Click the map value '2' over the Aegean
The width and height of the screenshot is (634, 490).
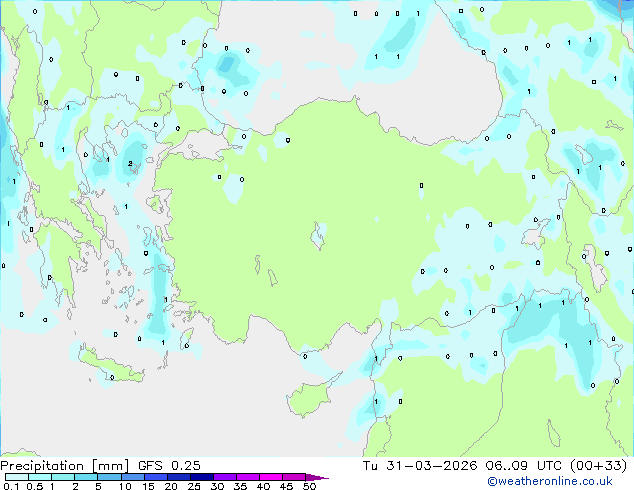pos(130,163)
